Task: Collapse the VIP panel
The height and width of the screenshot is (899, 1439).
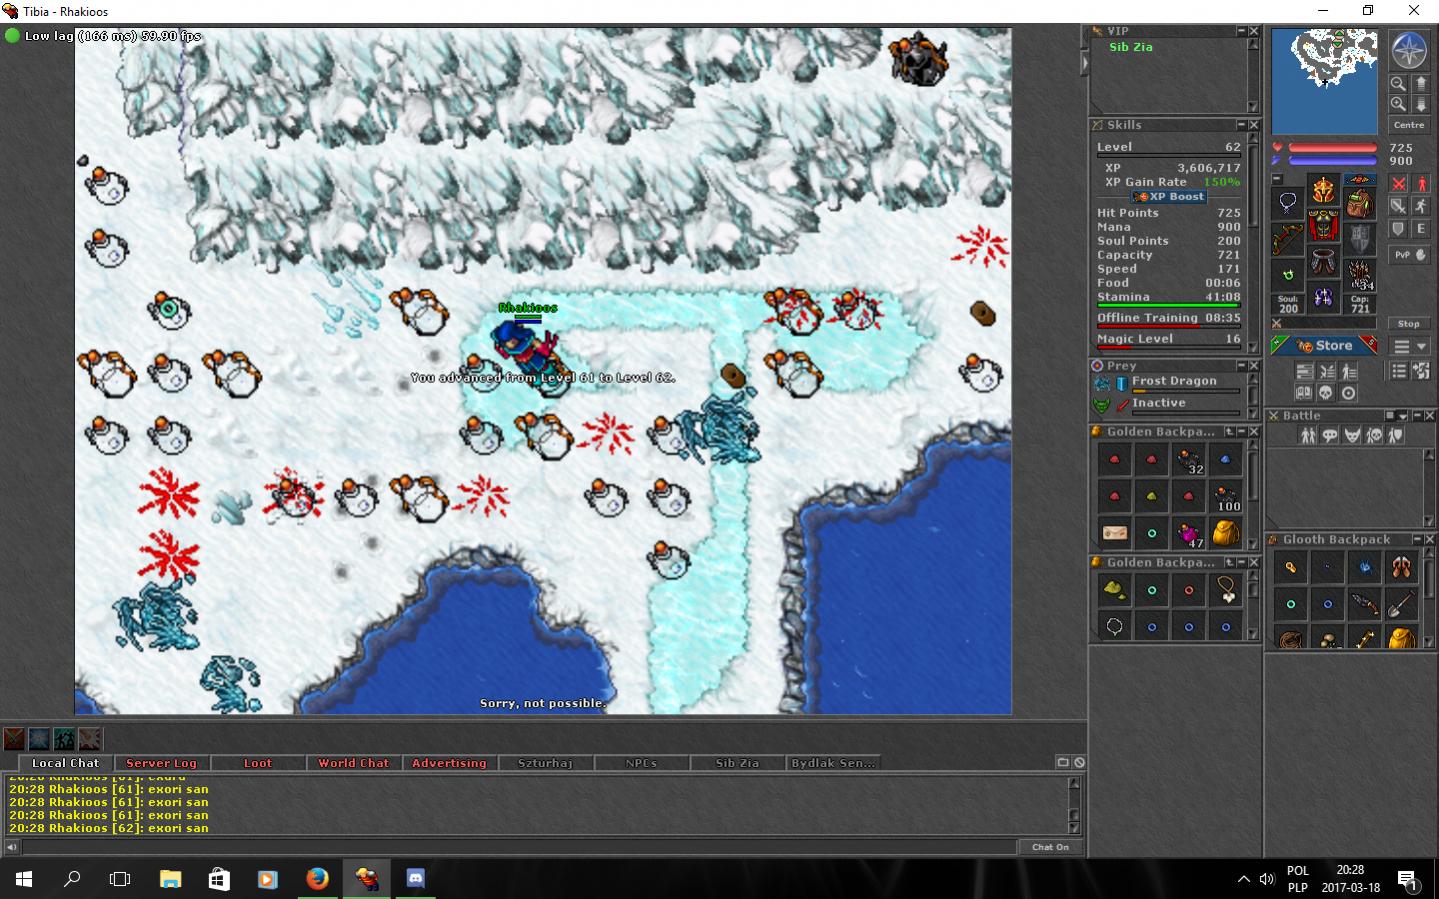Action: pyautogui.click(x=1241, y=31)
